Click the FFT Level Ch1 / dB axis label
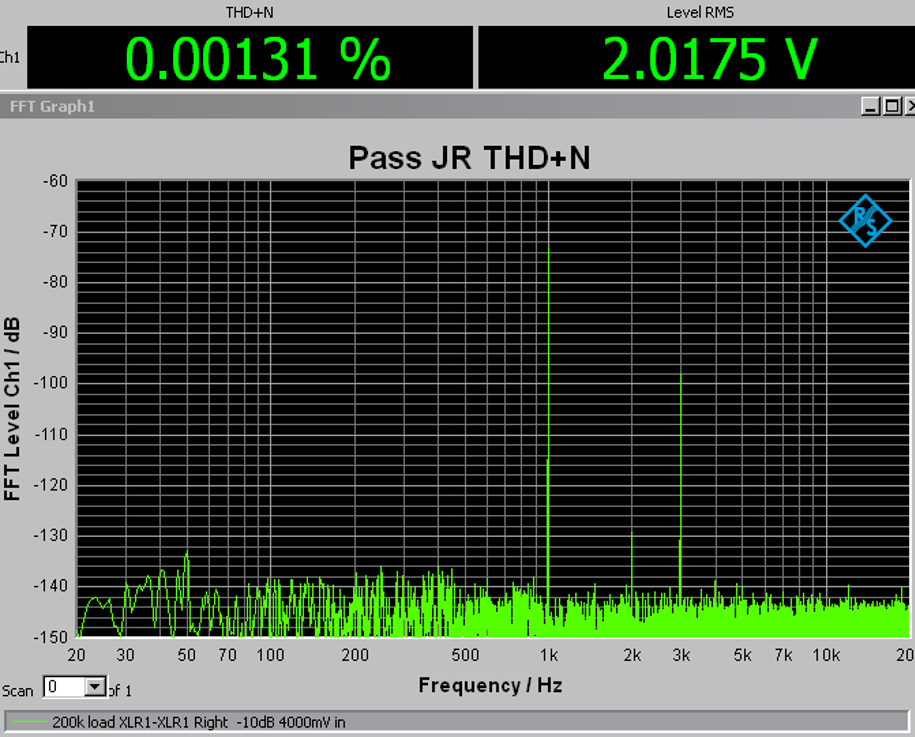This screenshot has height=737, width=915. click(12, 409)
